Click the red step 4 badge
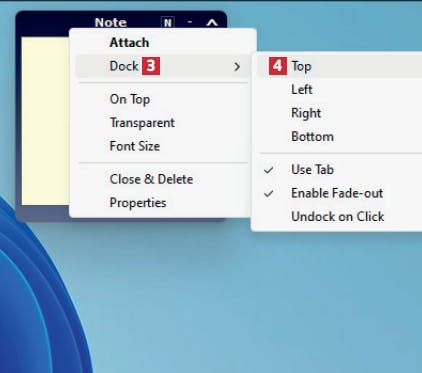The height and width of the screenshot is (373, 422). tap(278, 66)
